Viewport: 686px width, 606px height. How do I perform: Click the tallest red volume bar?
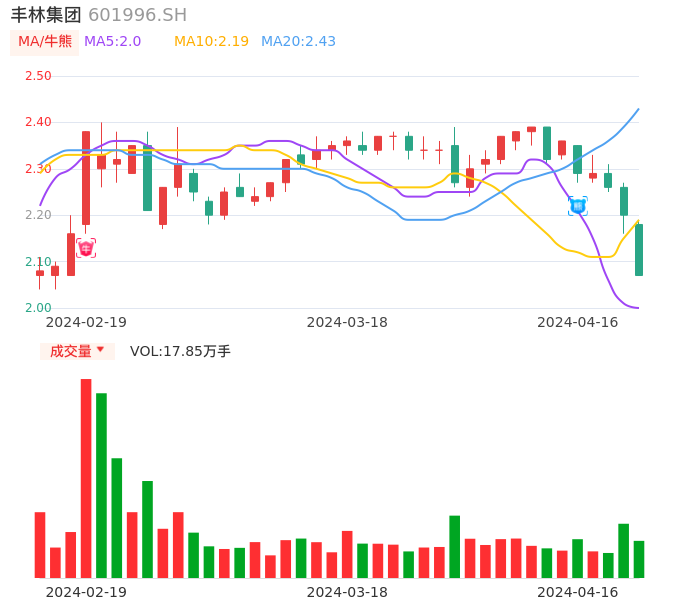point(86,478)
